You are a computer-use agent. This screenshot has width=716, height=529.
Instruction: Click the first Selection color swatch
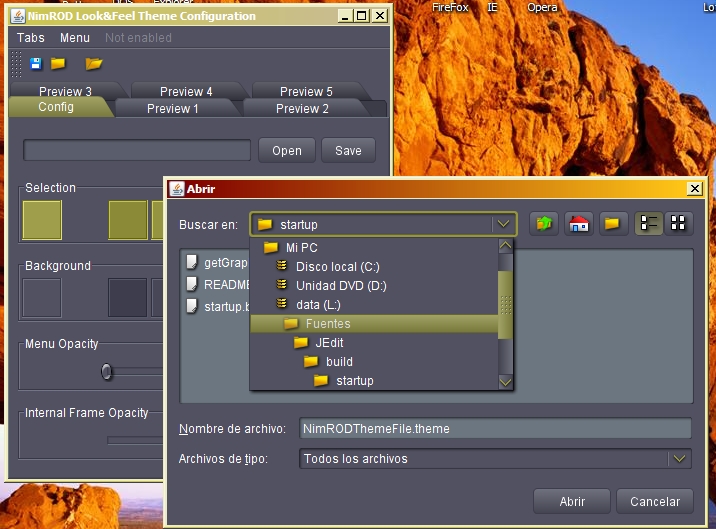[x=42, y=220]
